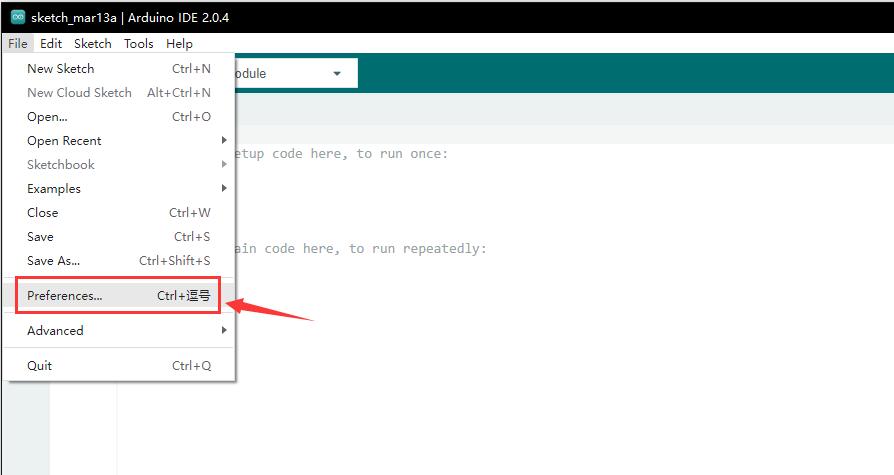This screenshot has height=475, width=894.
Task: Expand the Examples submenu arrow
Action: pyautogui.click(x=224, y=189)
